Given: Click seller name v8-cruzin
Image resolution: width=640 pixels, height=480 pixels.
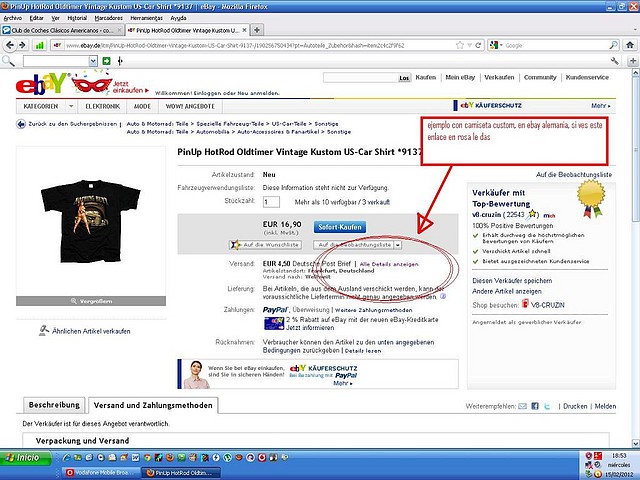Looking at the screenshot, I should (x=486, y=215).
